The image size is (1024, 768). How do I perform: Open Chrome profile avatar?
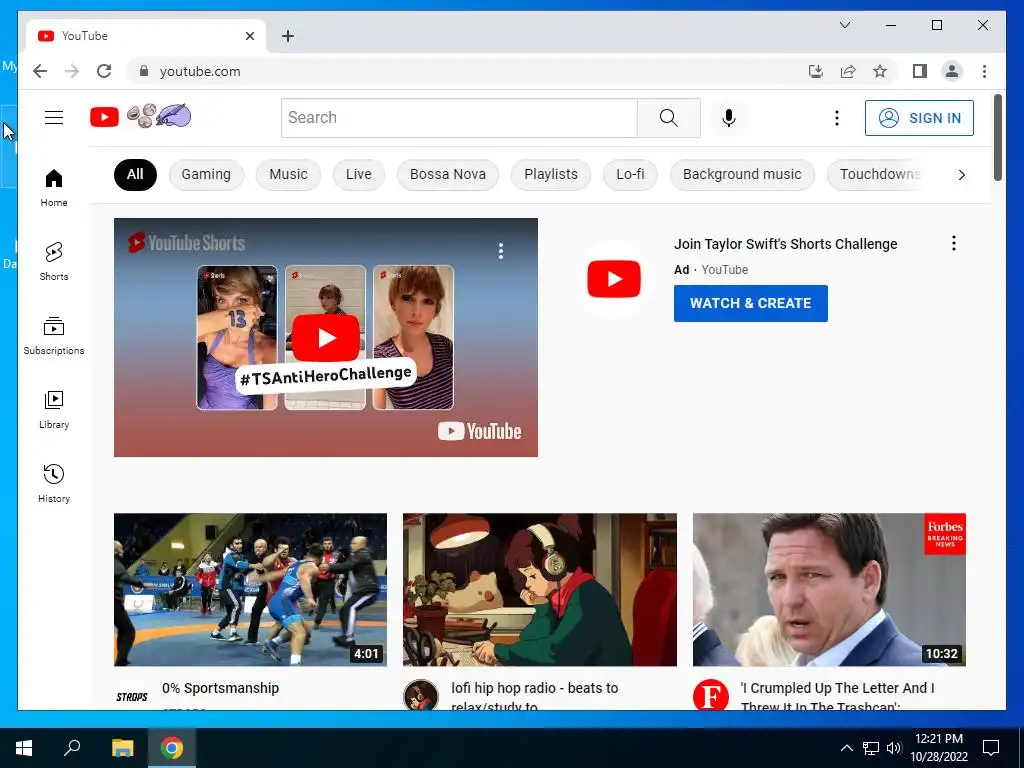pyautogui.click(x=952, y=71)
